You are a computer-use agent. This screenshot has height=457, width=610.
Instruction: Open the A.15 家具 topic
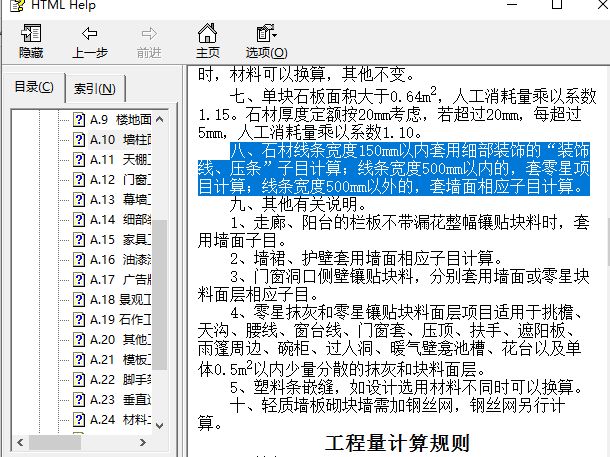point(120,240)
